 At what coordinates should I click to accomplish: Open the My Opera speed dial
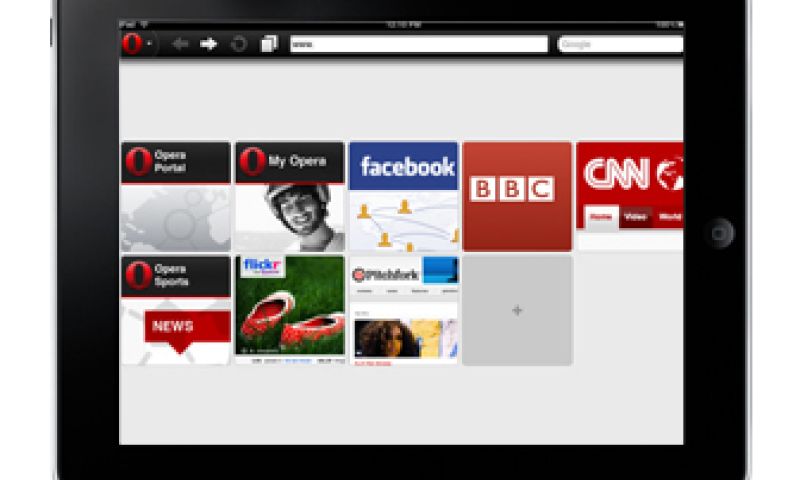point(290,197)
